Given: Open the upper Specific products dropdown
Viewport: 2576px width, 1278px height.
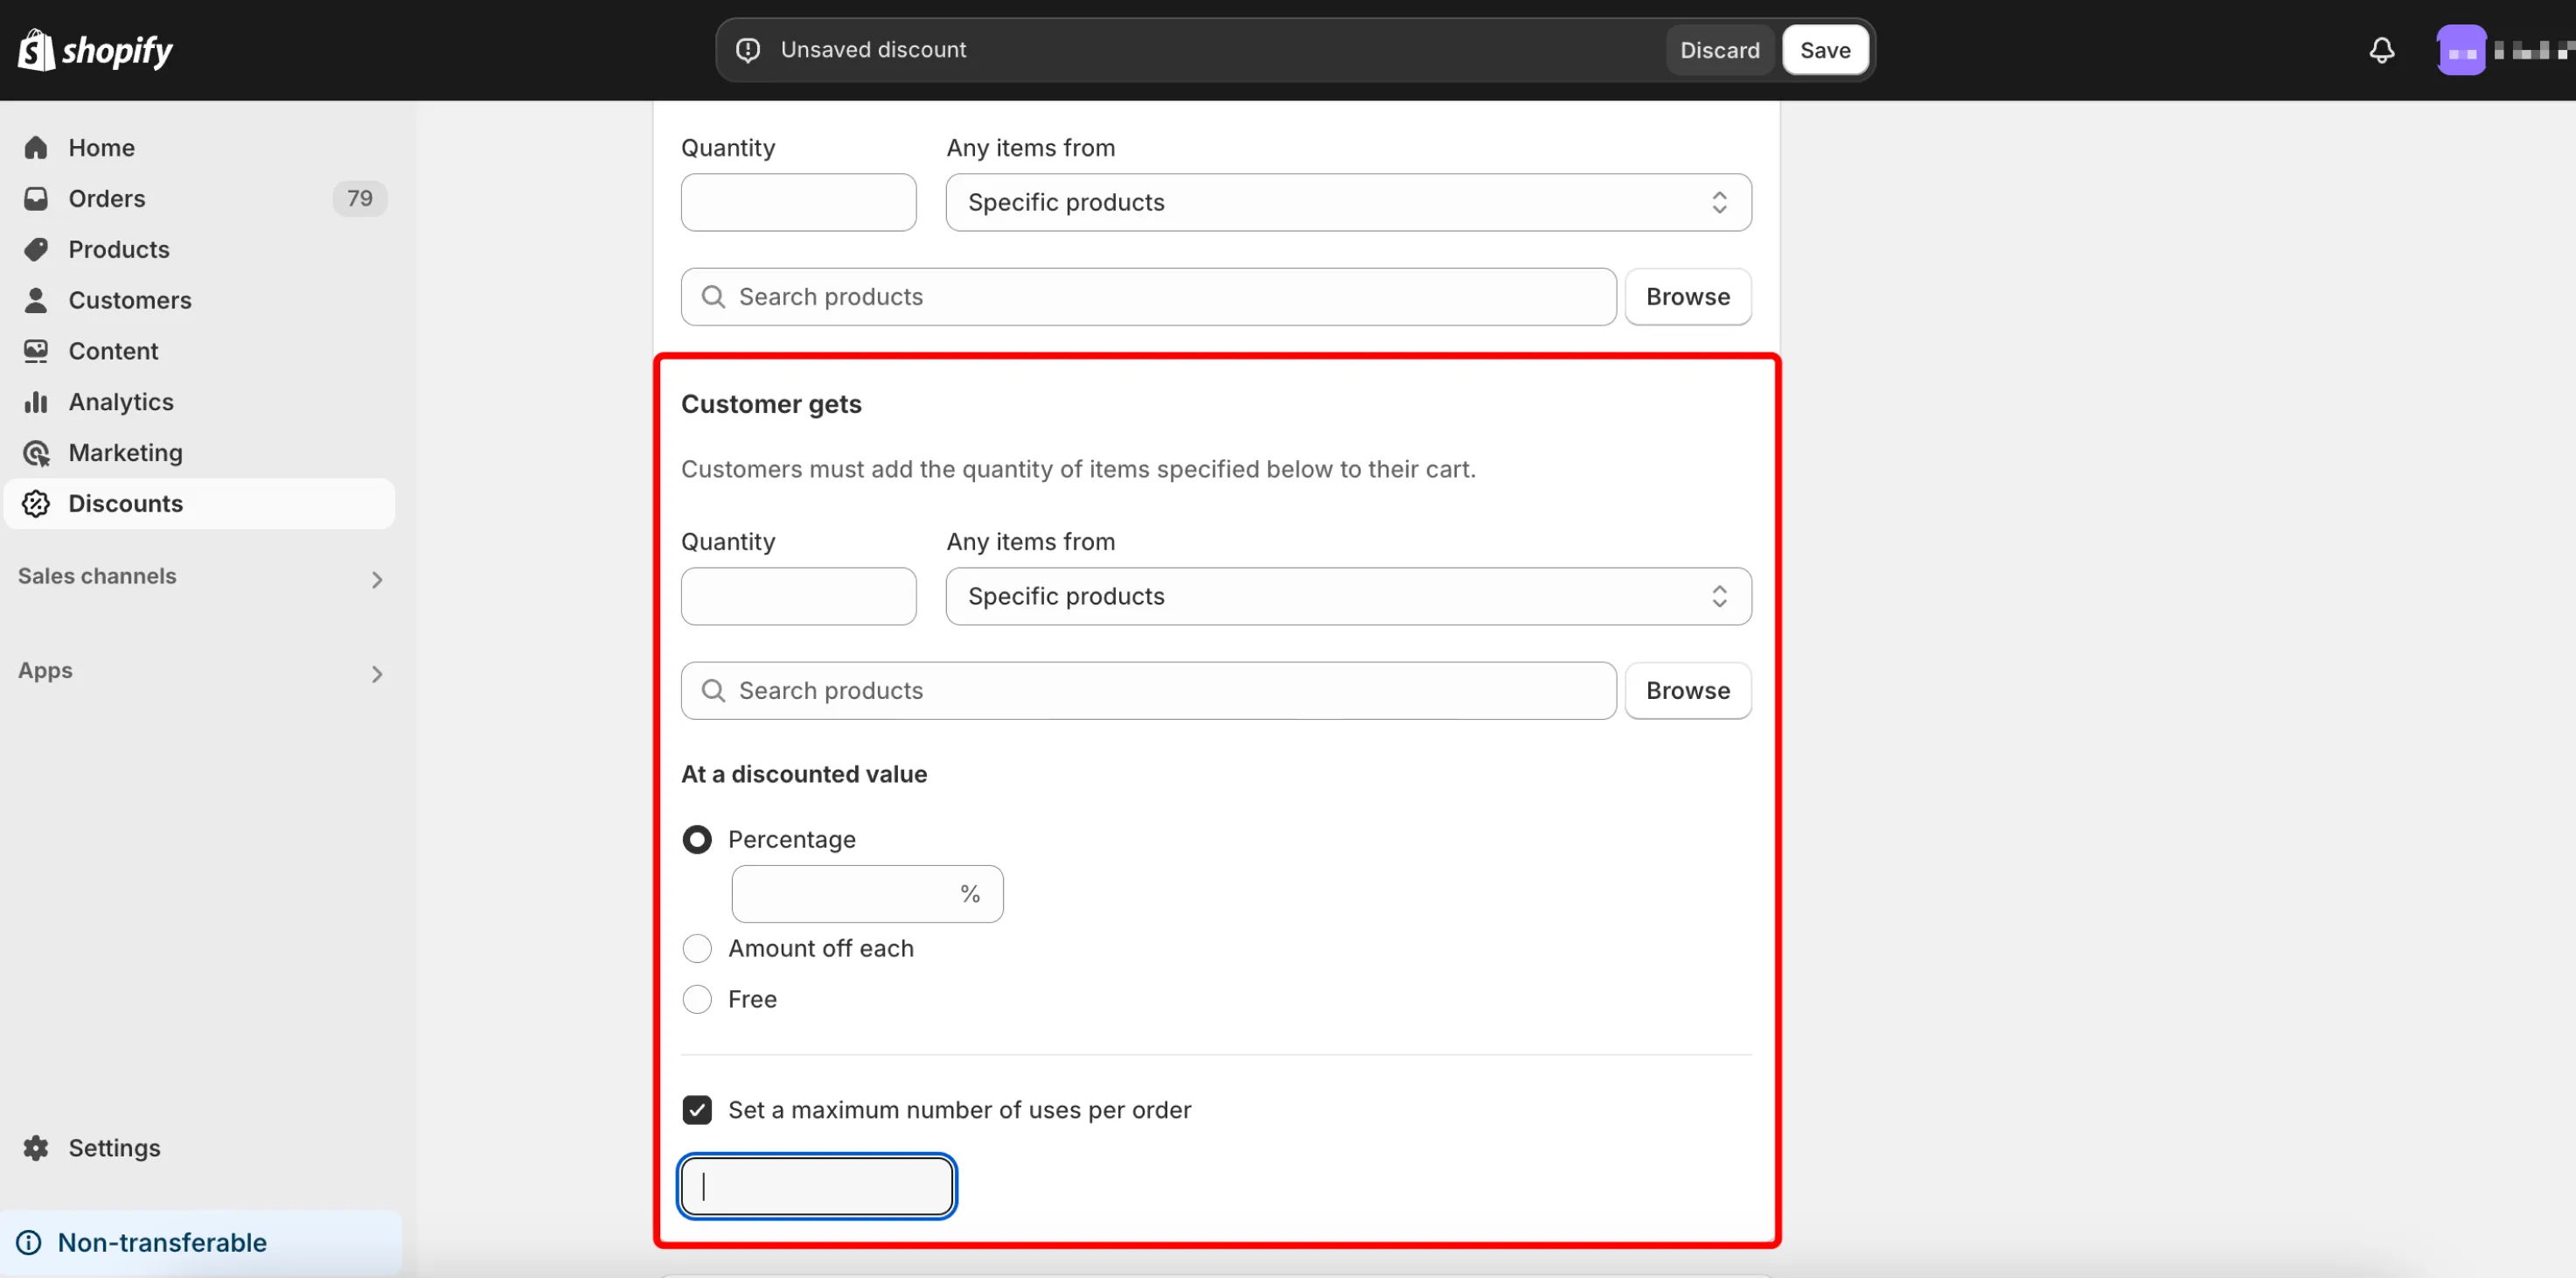Looking at the screenshot, I should (1348, 203).
